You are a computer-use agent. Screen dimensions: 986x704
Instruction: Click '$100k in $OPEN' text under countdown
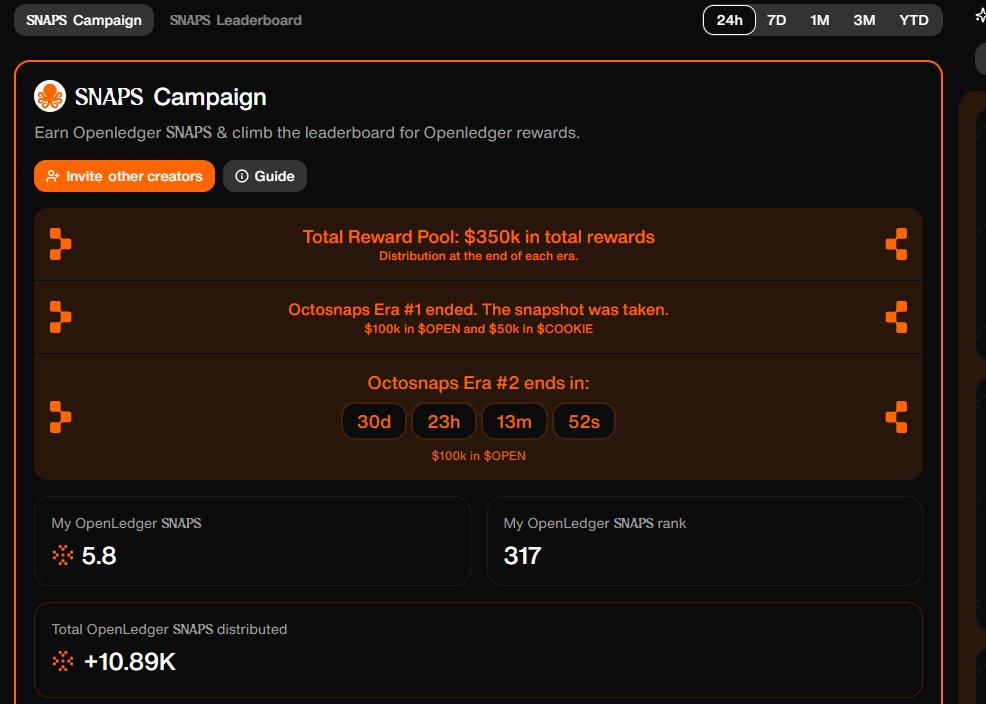(479, 456)
